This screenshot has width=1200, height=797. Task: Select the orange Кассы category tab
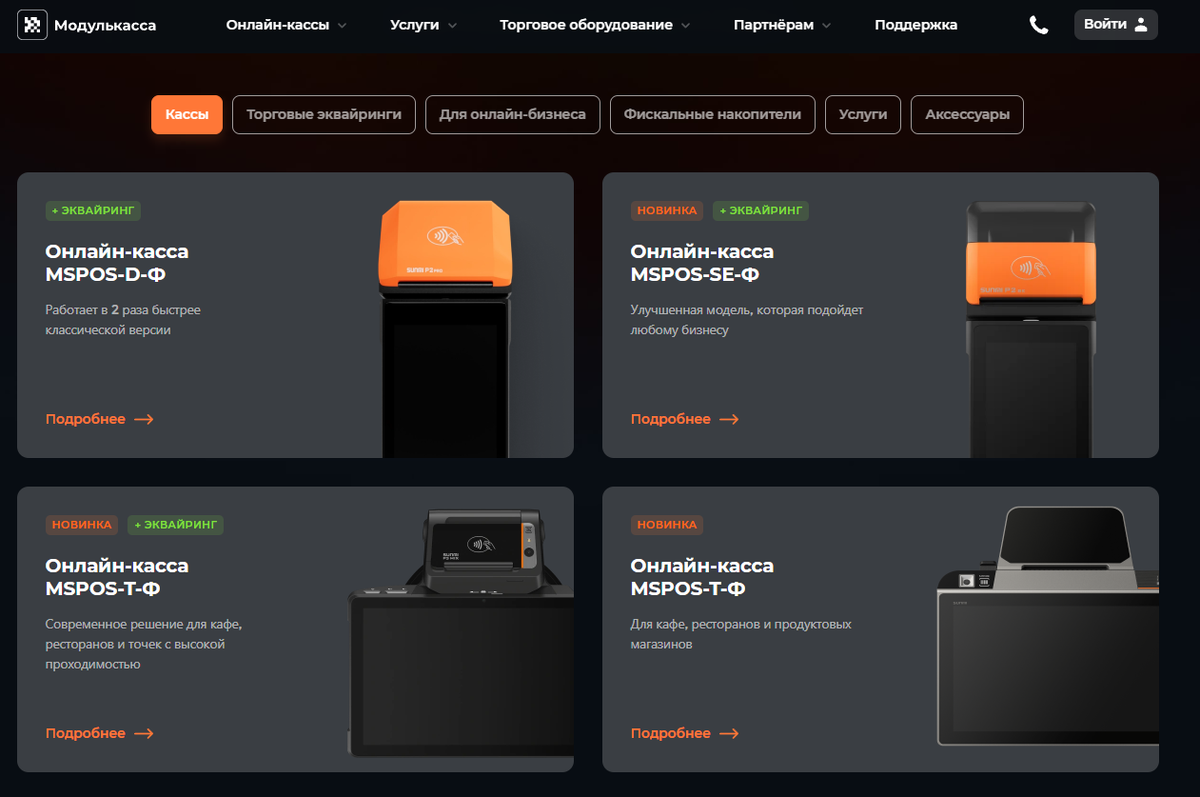tap(187, 115)
